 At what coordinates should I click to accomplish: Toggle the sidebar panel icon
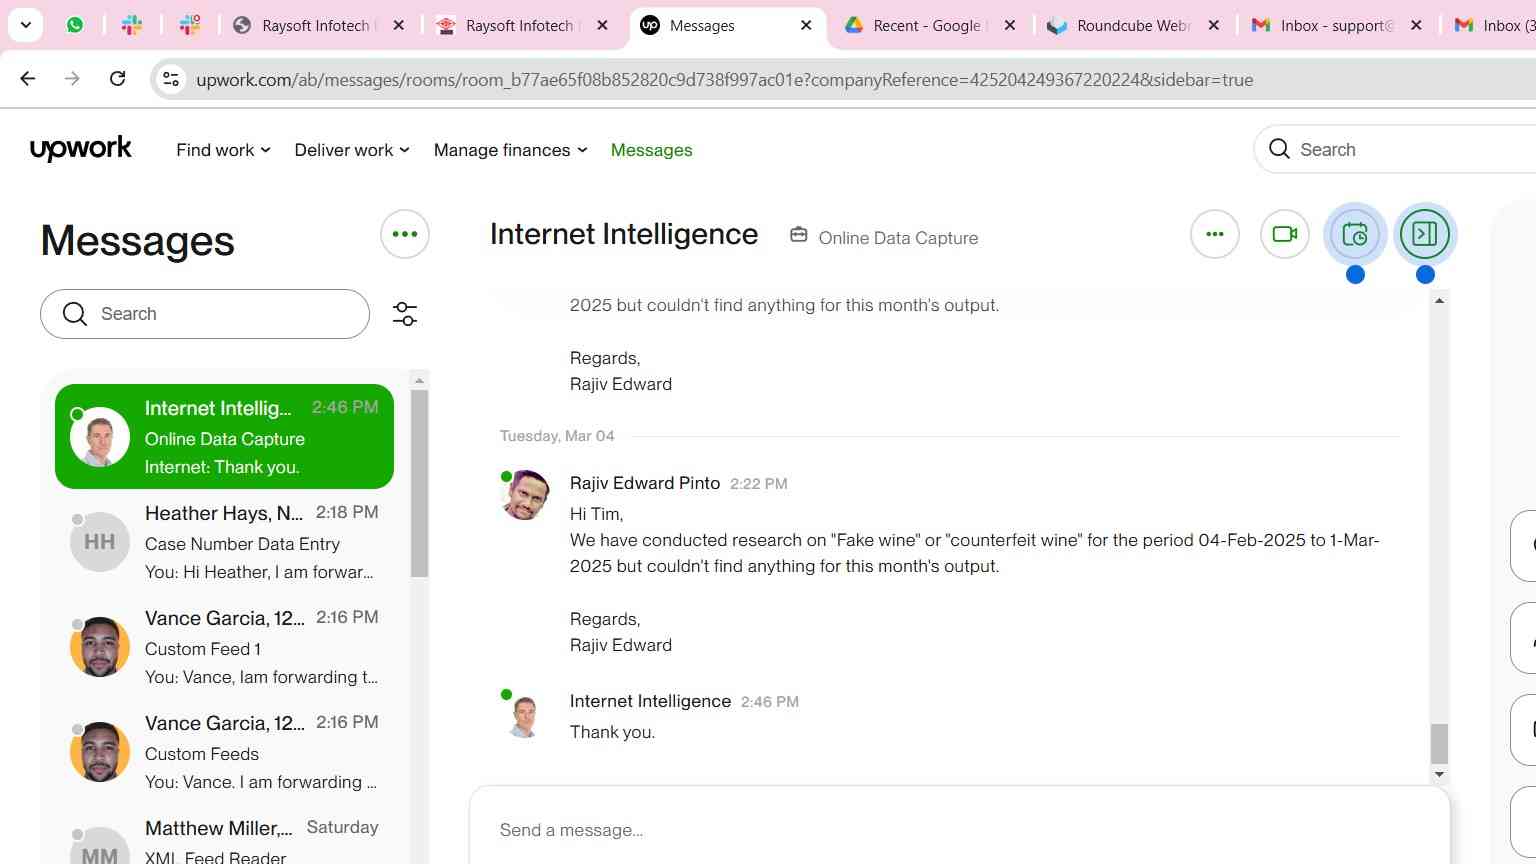coord(1425,234)
